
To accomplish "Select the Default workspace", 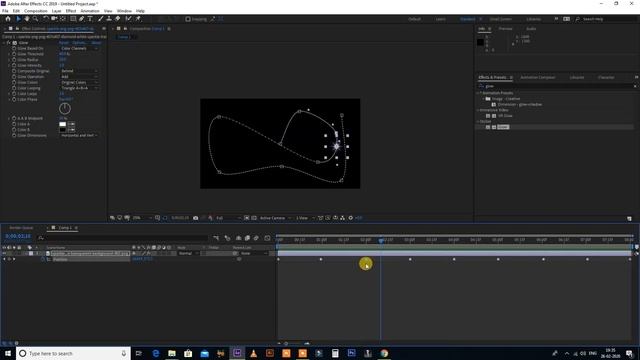I will [x=415, y=19].
